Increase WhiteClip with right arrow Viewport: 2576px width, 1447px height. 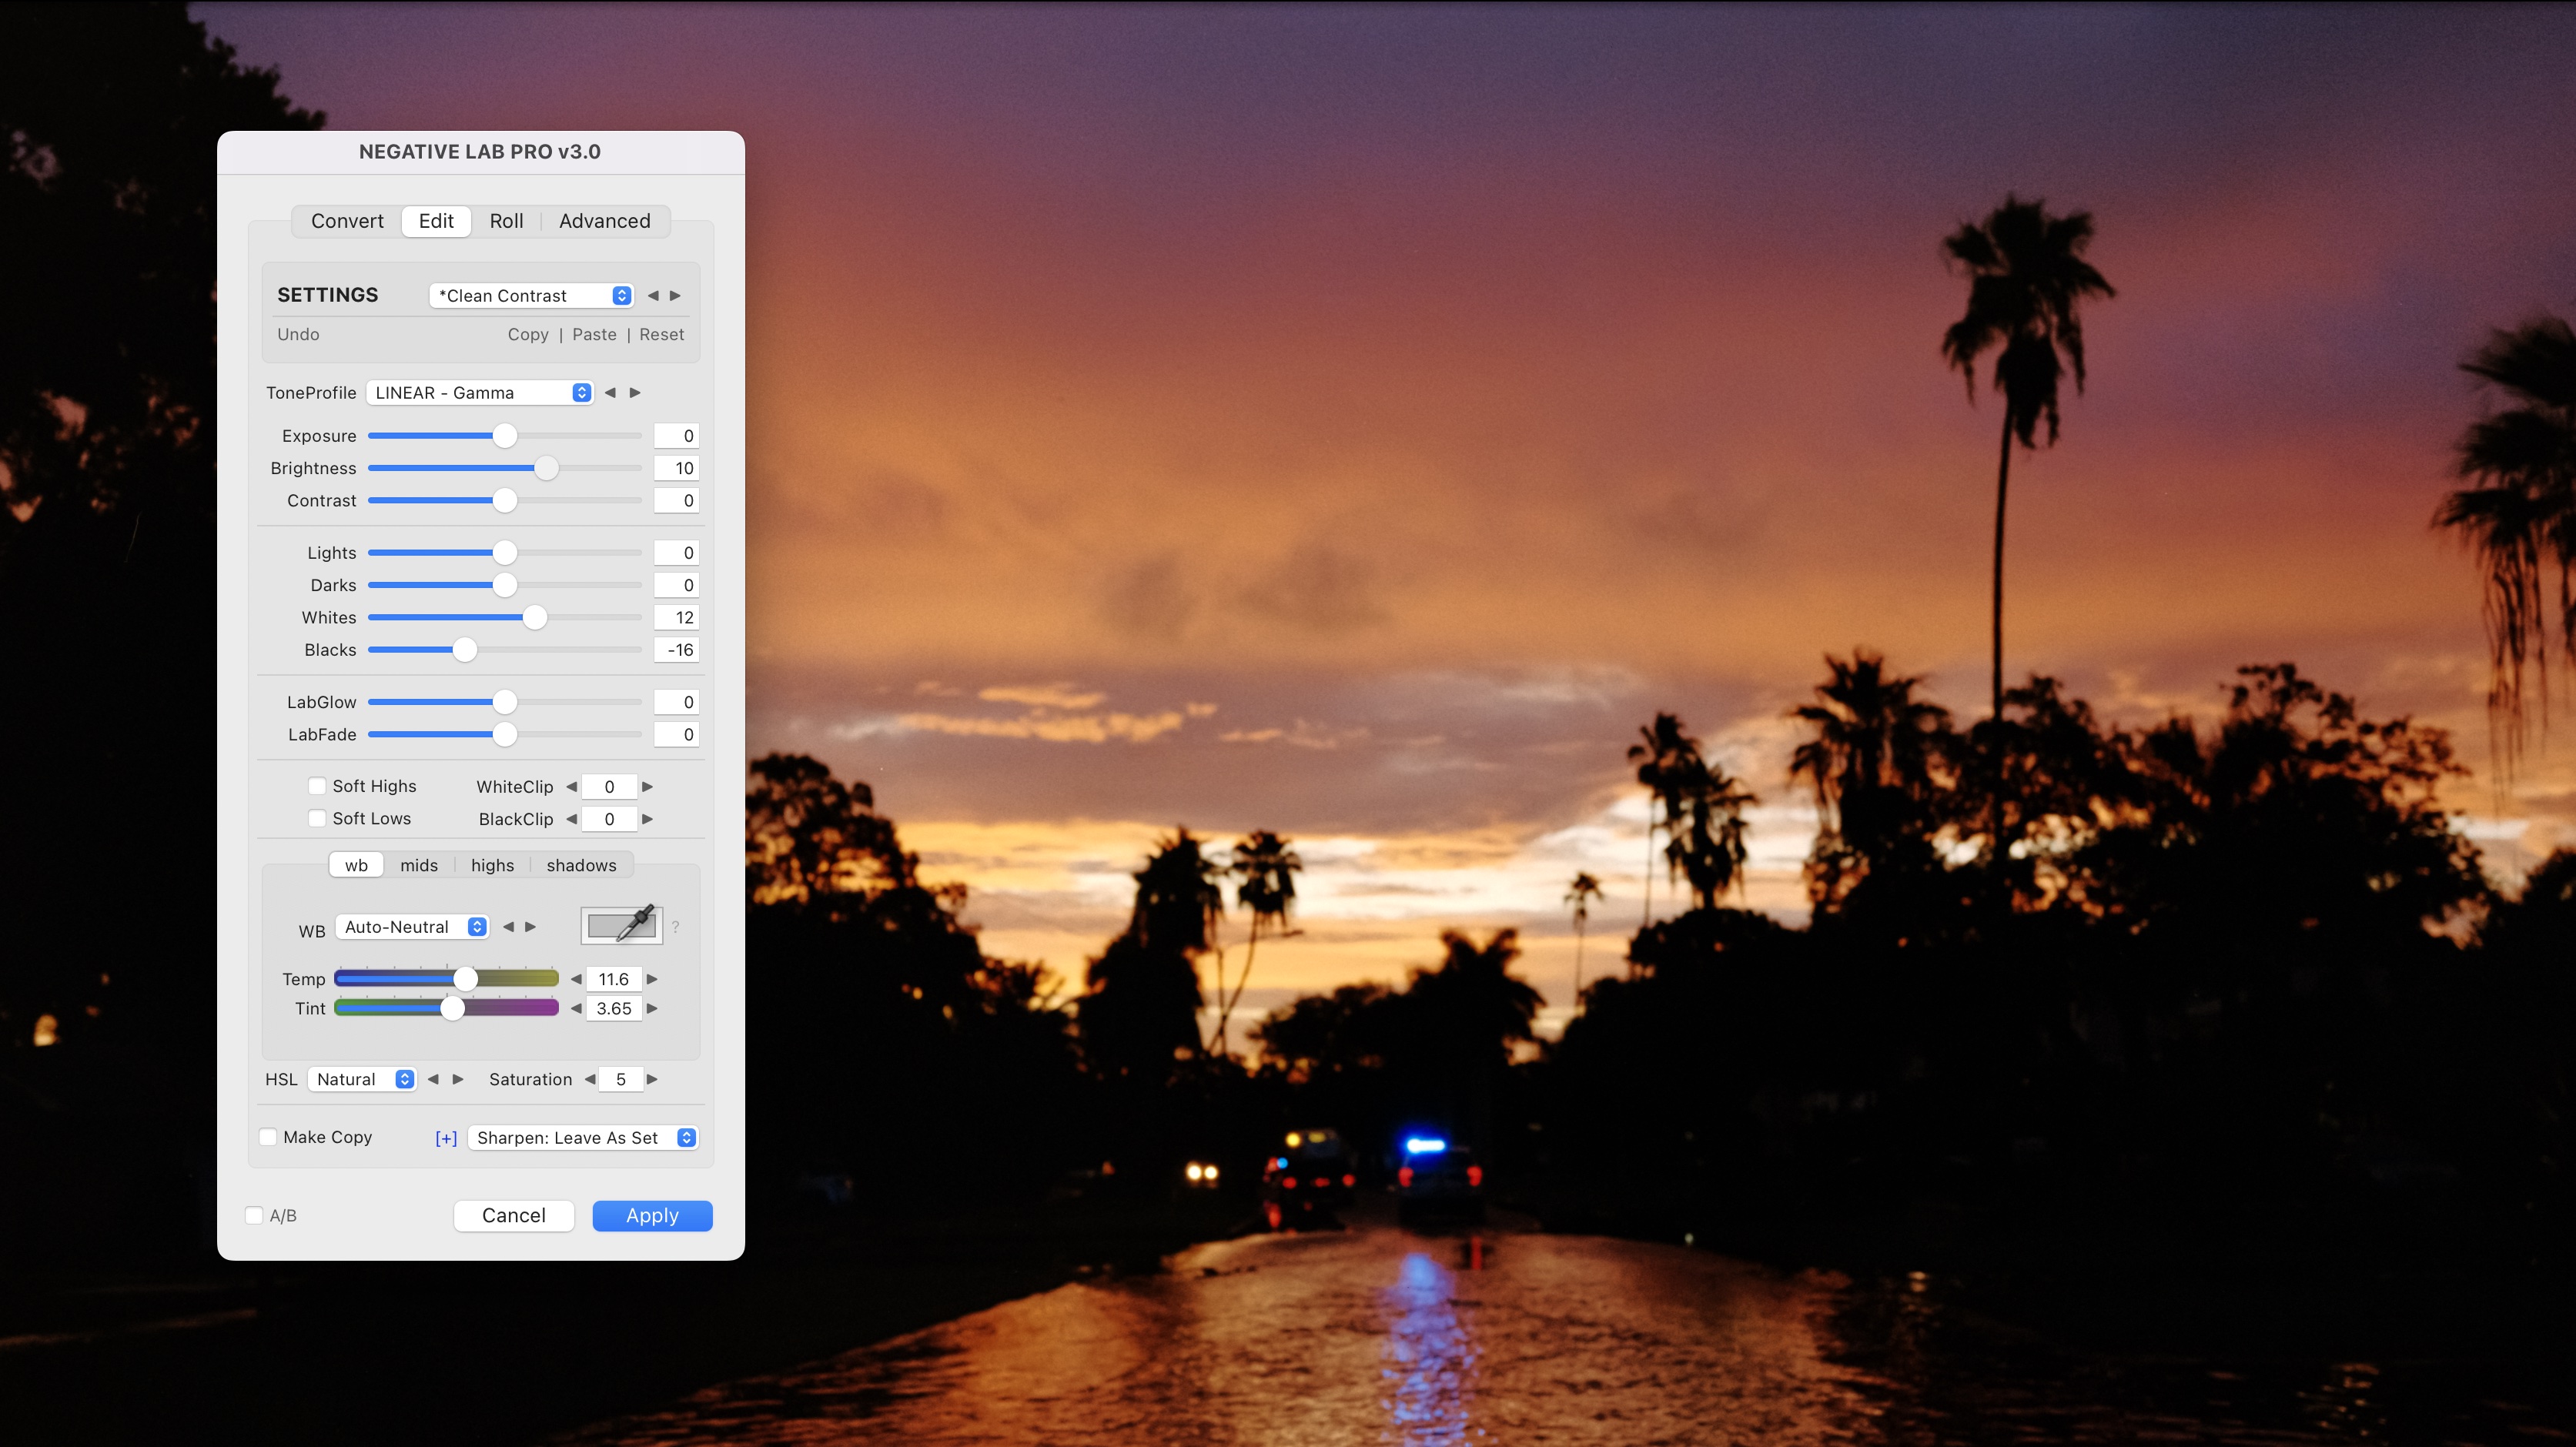[x=647, y=787]
